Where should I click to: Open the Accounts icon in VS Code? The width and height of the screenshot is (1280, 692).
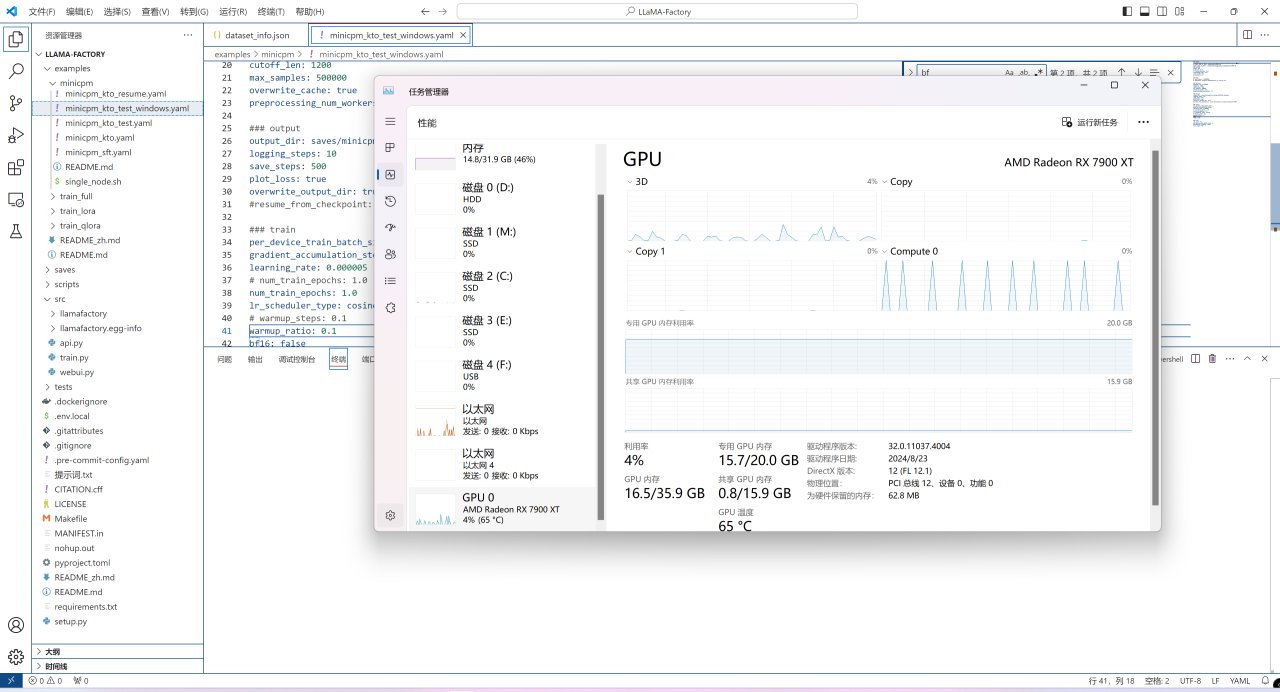[16, 625]
